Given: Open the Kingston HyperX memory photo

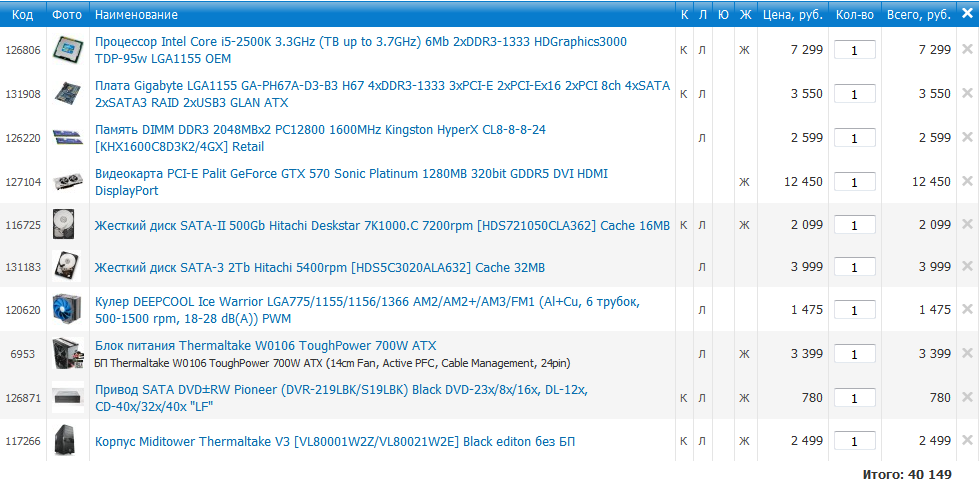Looking at the screenshot, I should [x=68, y=137].
